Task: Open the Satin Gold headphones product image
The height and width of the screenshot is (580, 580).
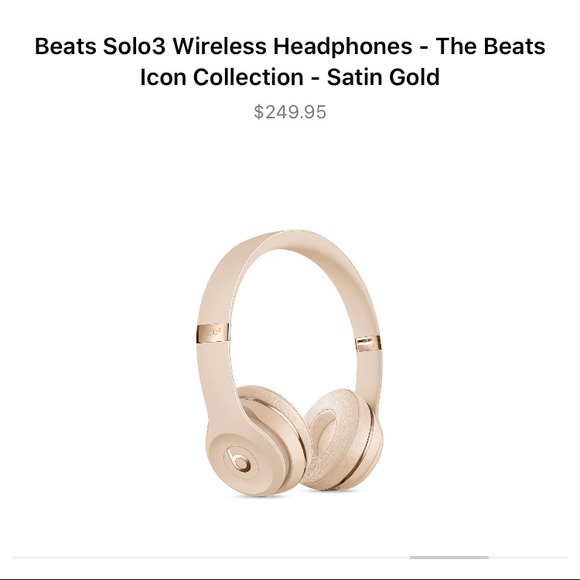Action: pos(289,363)
